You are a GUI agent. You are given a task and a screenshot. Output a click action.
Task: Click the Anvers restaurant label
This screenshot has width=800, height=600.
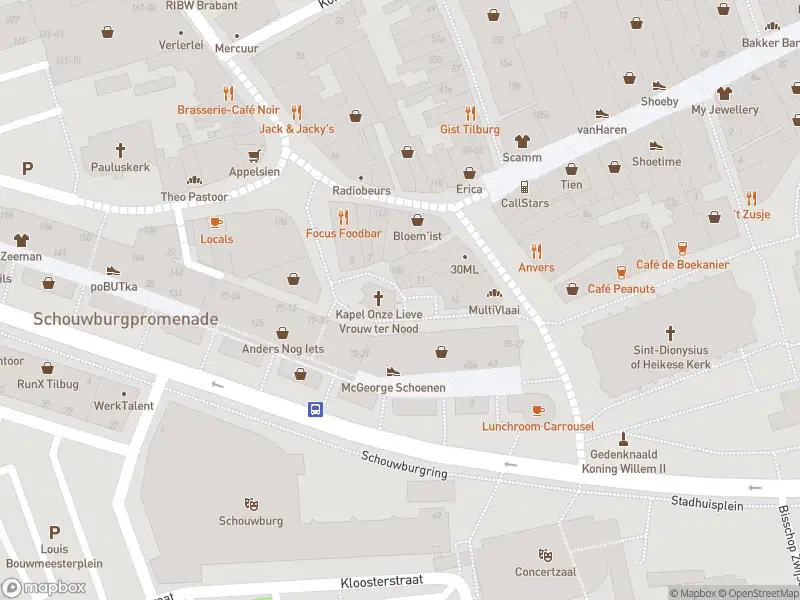point(536,267)
